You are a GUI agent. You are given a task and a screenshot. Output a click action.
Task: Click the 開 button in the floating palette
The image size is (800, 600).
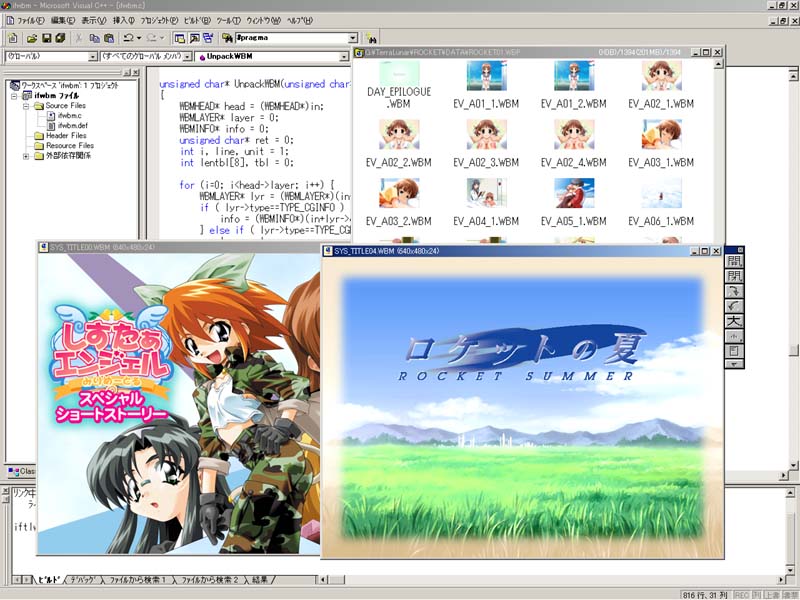(734, 261)
